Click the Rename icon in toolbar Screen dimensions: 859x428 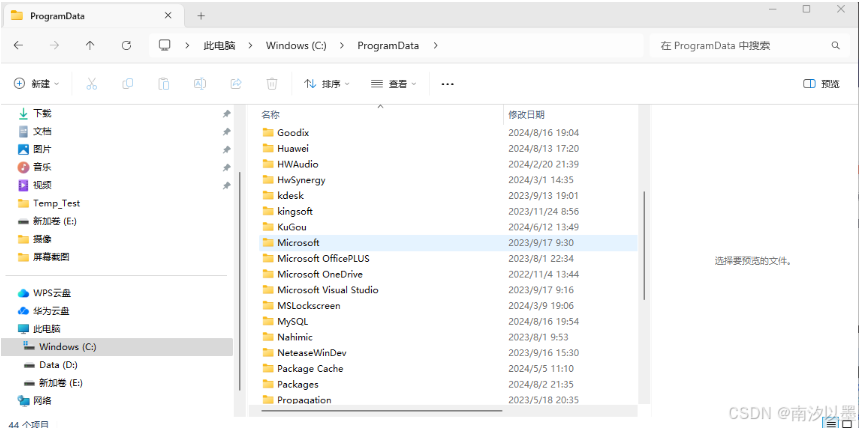point(200,84)
